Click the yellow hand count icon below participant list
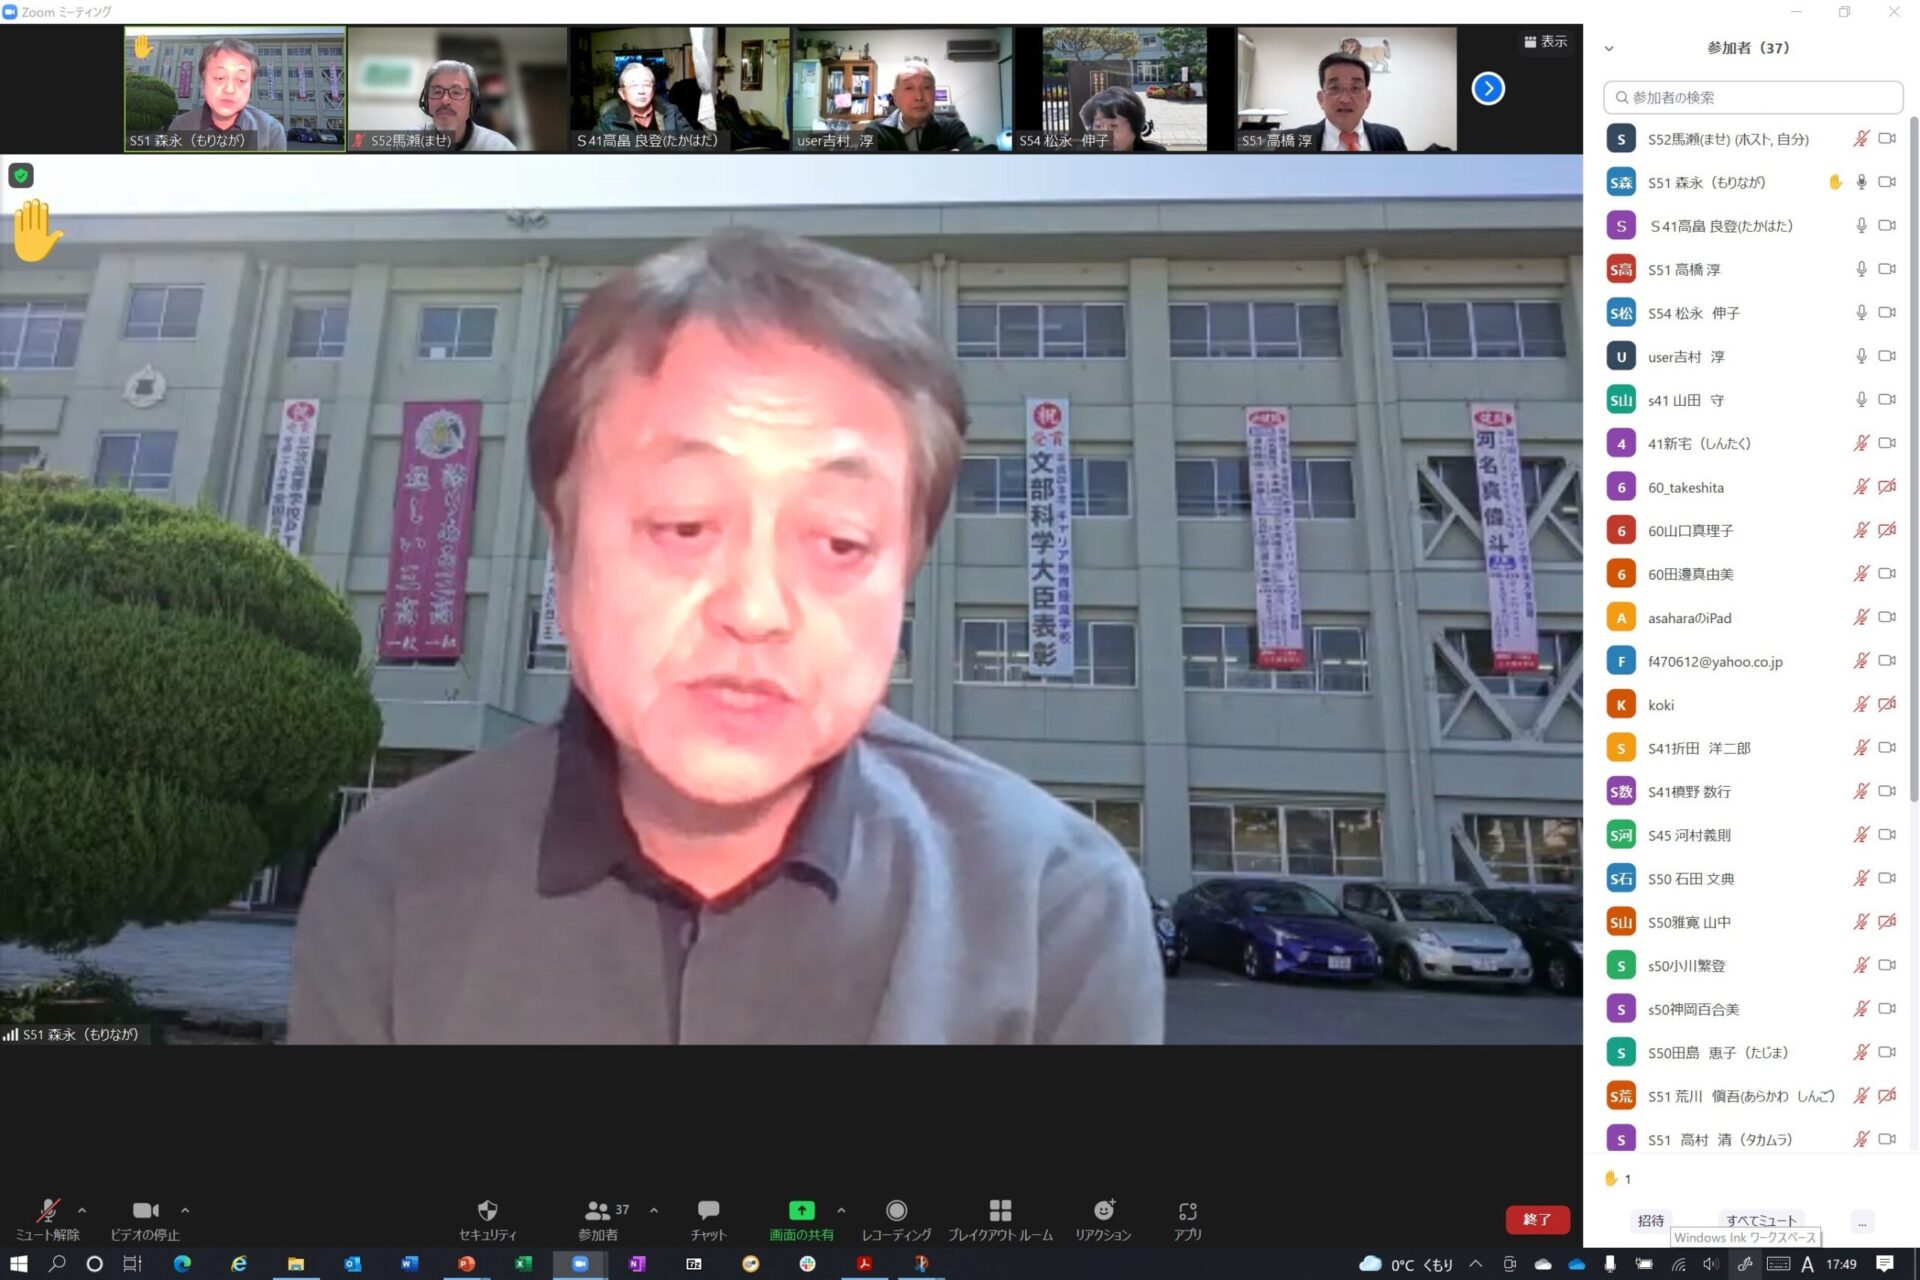 [x=1610, y=1179]
